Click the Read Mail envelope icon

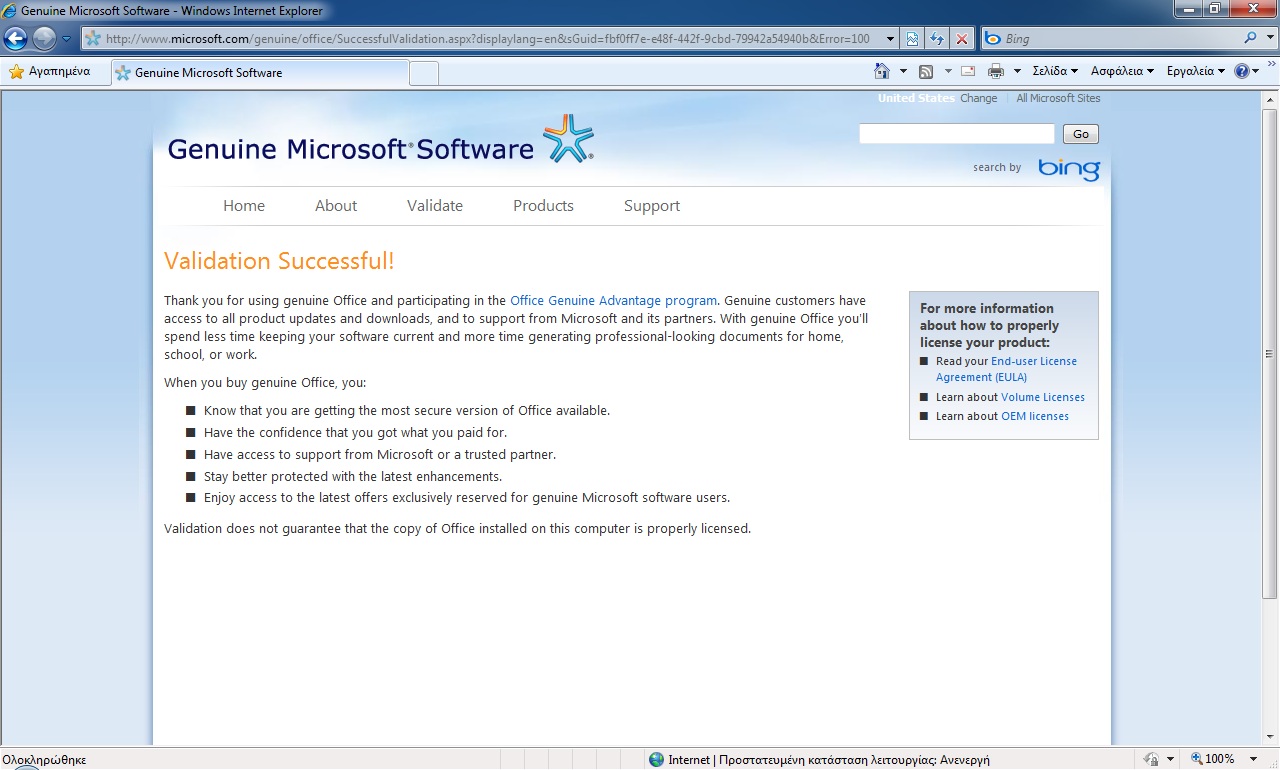[968, 71]
